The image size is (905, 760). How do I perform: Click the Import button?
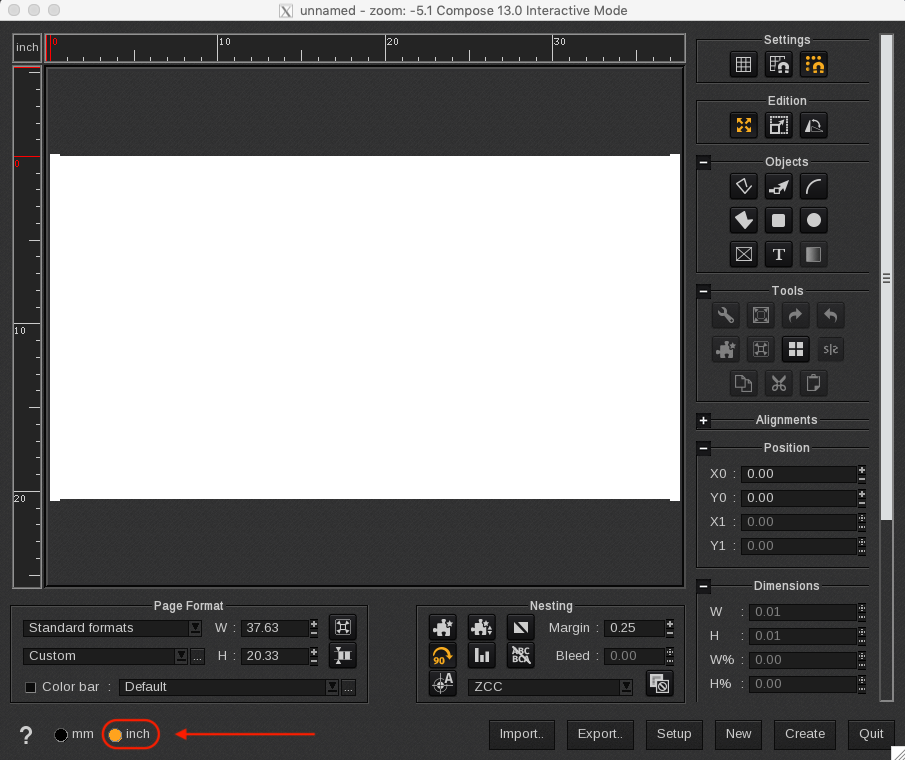[x=521, y=734]
